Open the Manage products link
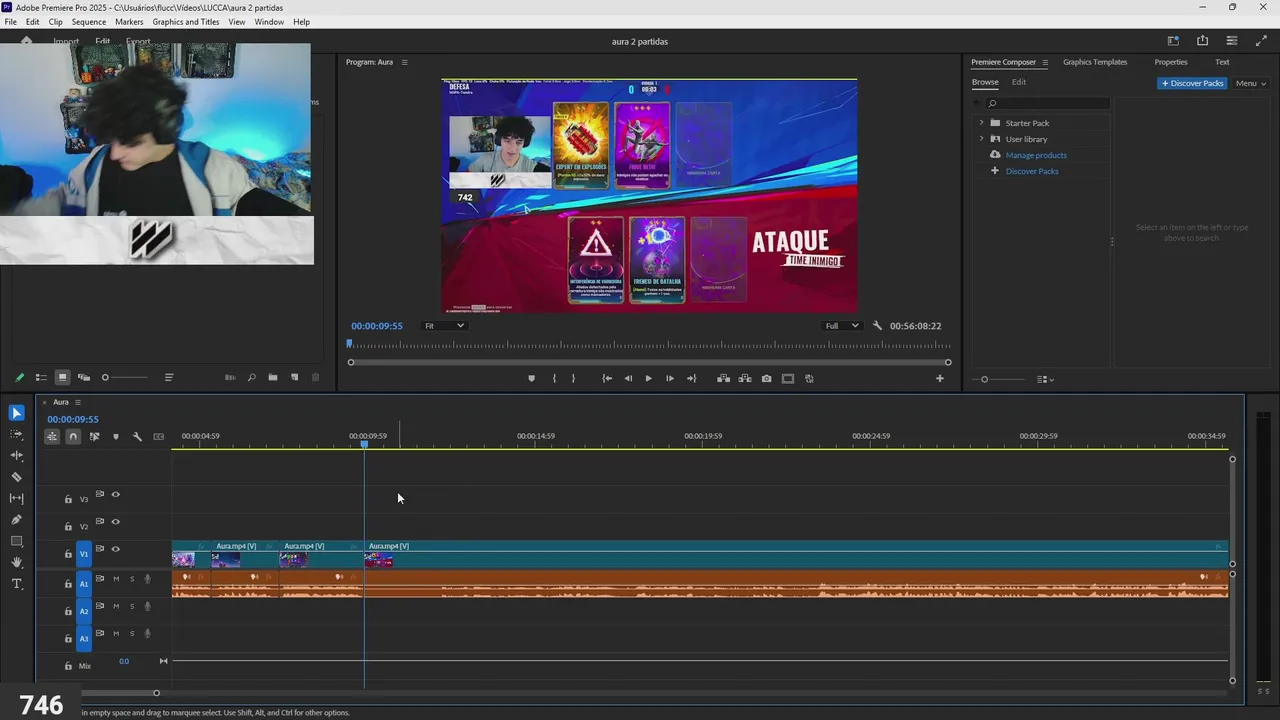 point(1036,155)
